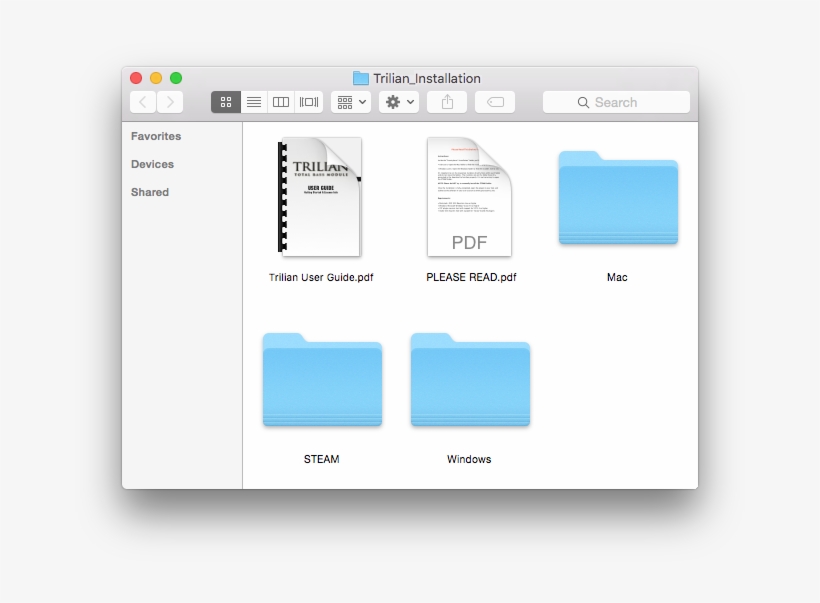Switch to list view mode

(x=254, y=102)
